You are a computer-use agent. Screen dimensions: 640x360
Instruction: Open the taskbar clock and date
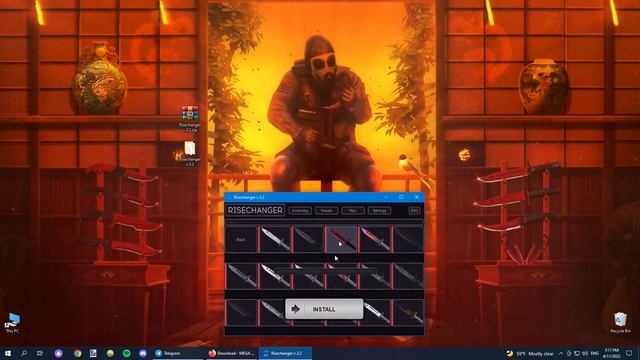point(611,353)
